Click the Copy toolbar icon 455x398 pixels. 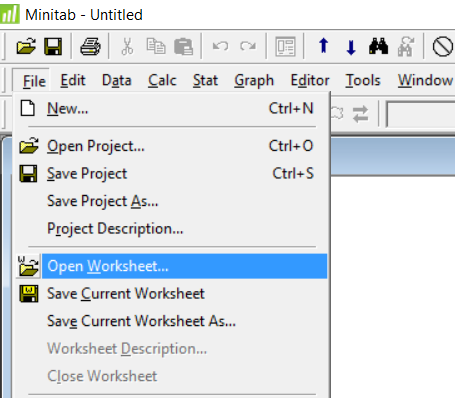(156, 46)
